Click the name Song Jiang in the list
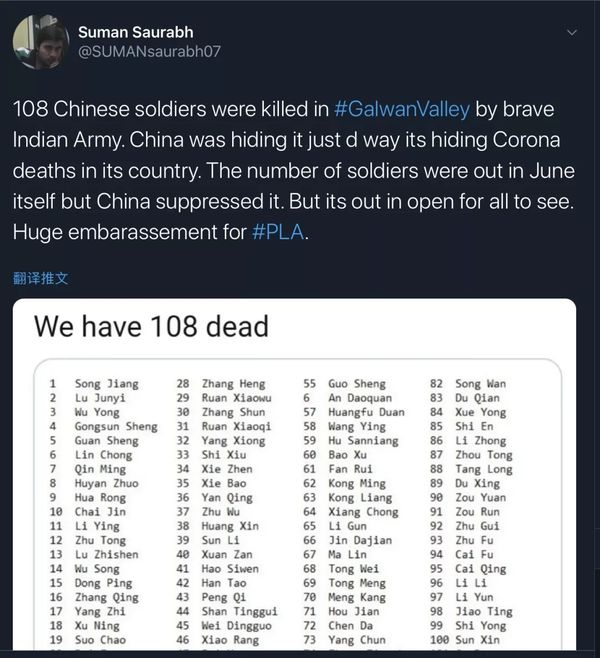Screen dimensions: 600x658 [107, 384]
